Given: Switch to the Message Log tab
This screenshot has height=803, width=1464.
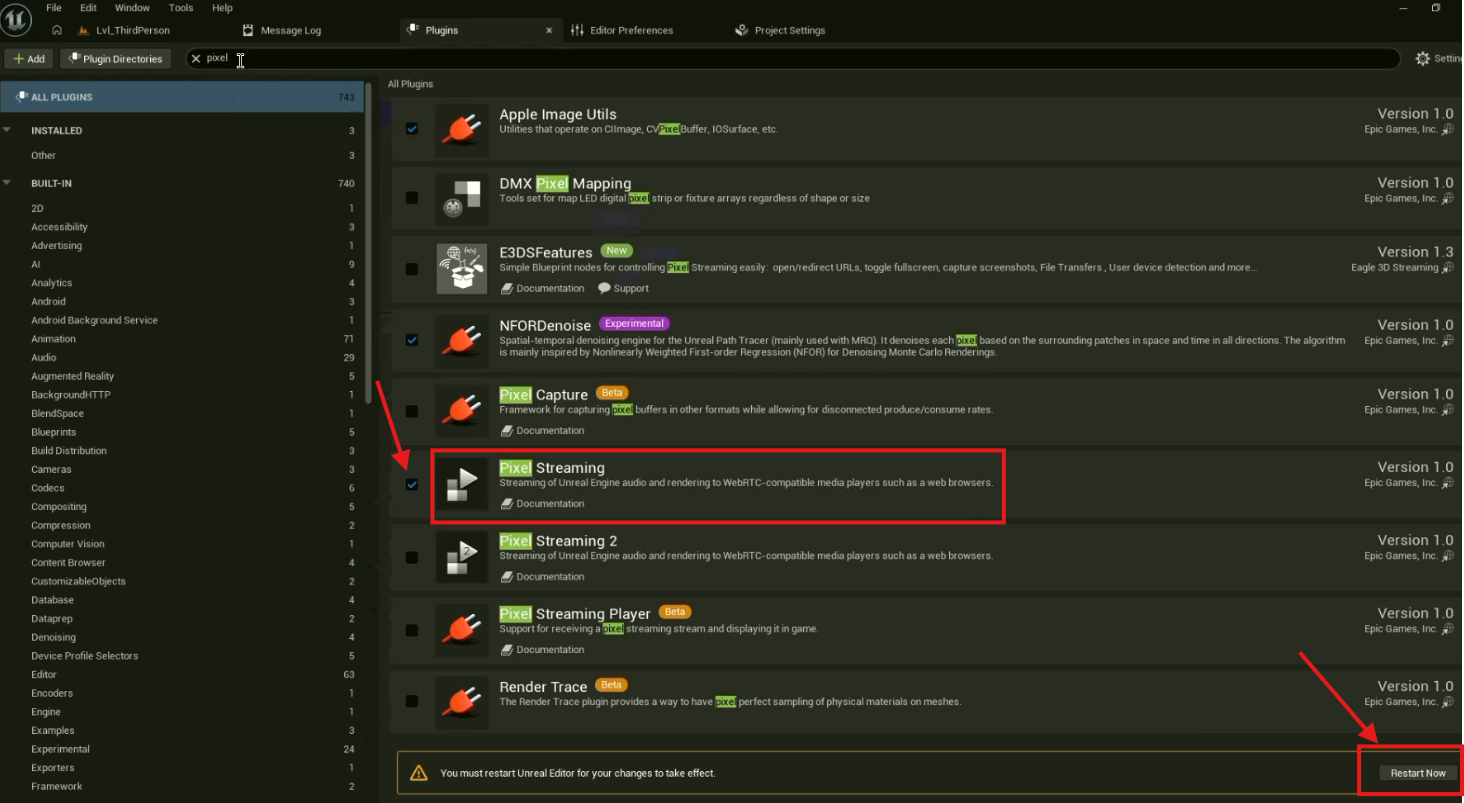Looking at the screenshot, I should coord(283,30).
